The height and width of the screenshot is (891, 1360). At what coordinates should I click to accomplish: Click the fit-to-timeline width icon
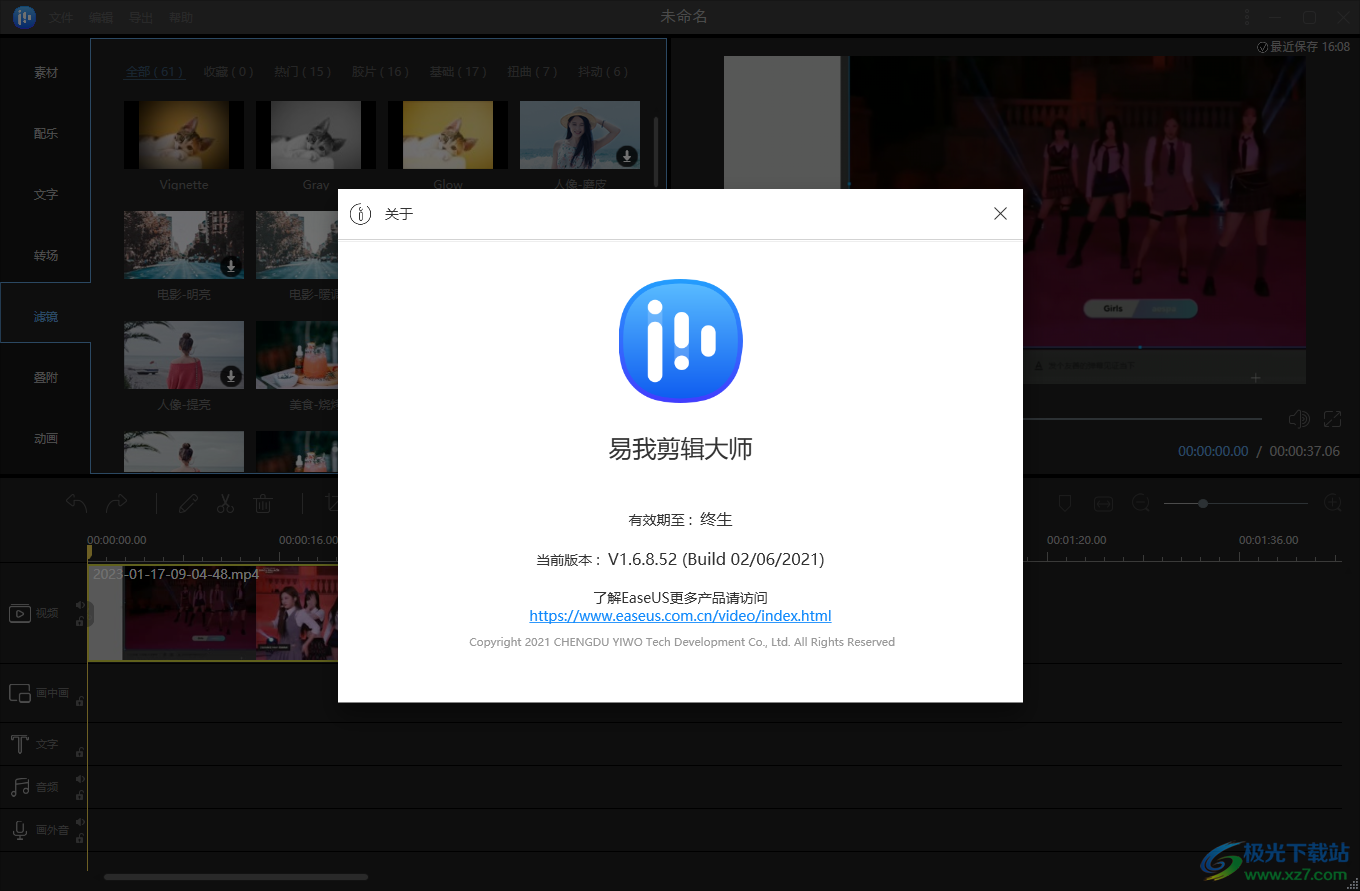[1103, 503]
